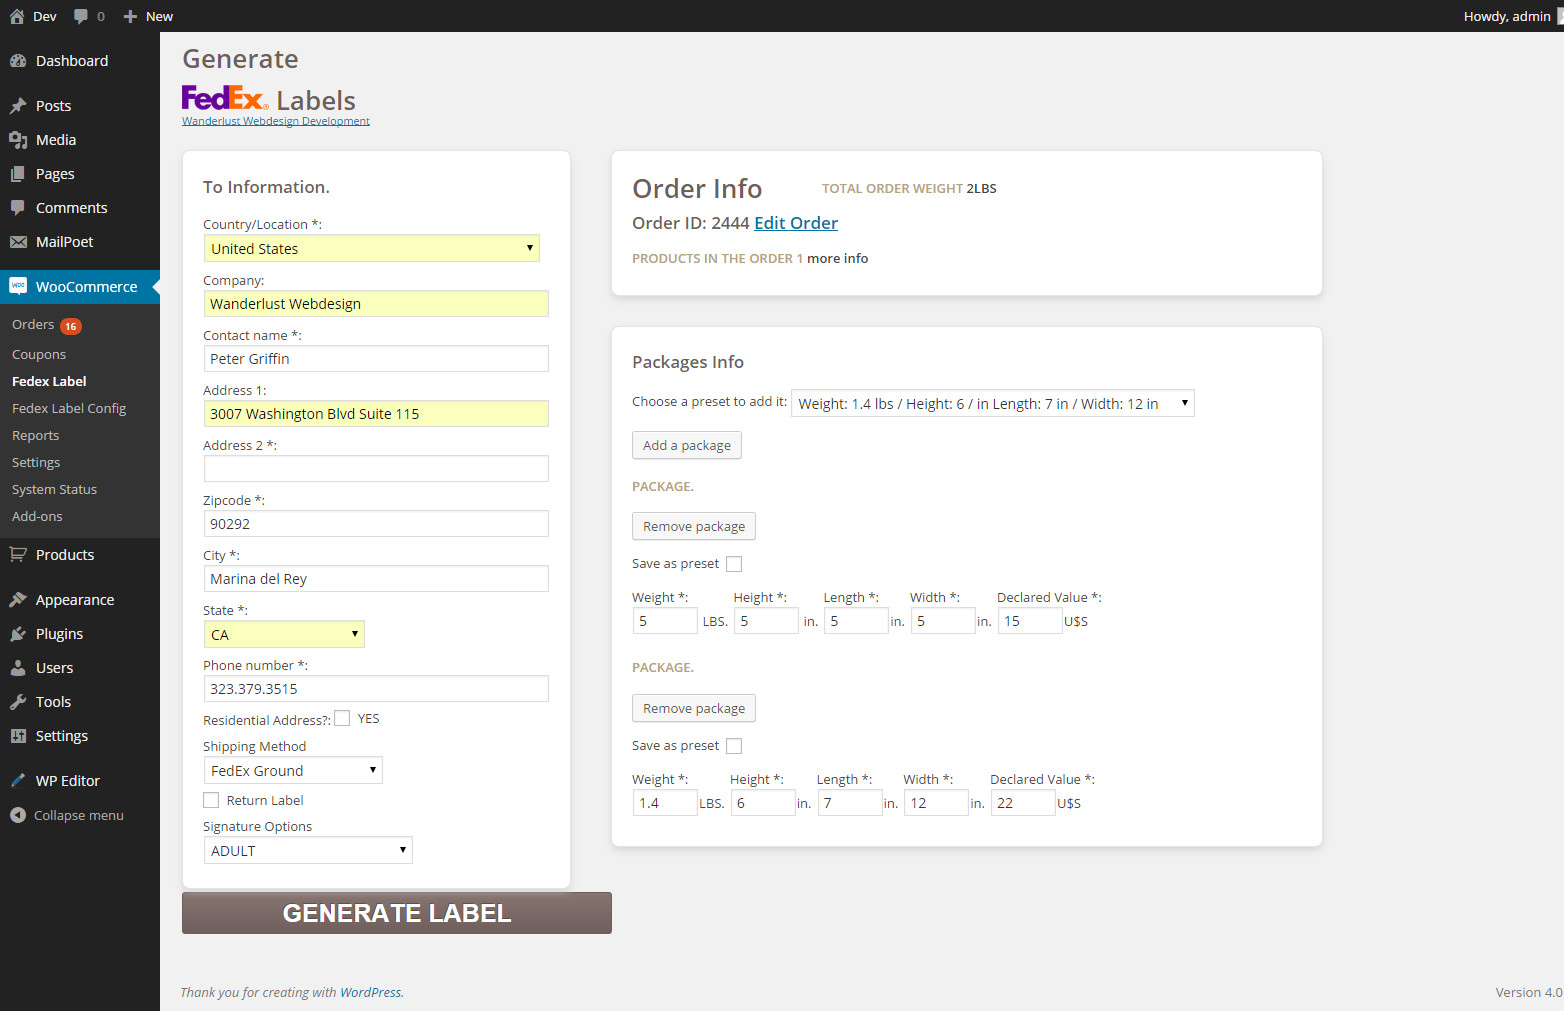Open Wanderlust Webdesign Development link
The image size is (1564, 1011).
click(276, 121)
